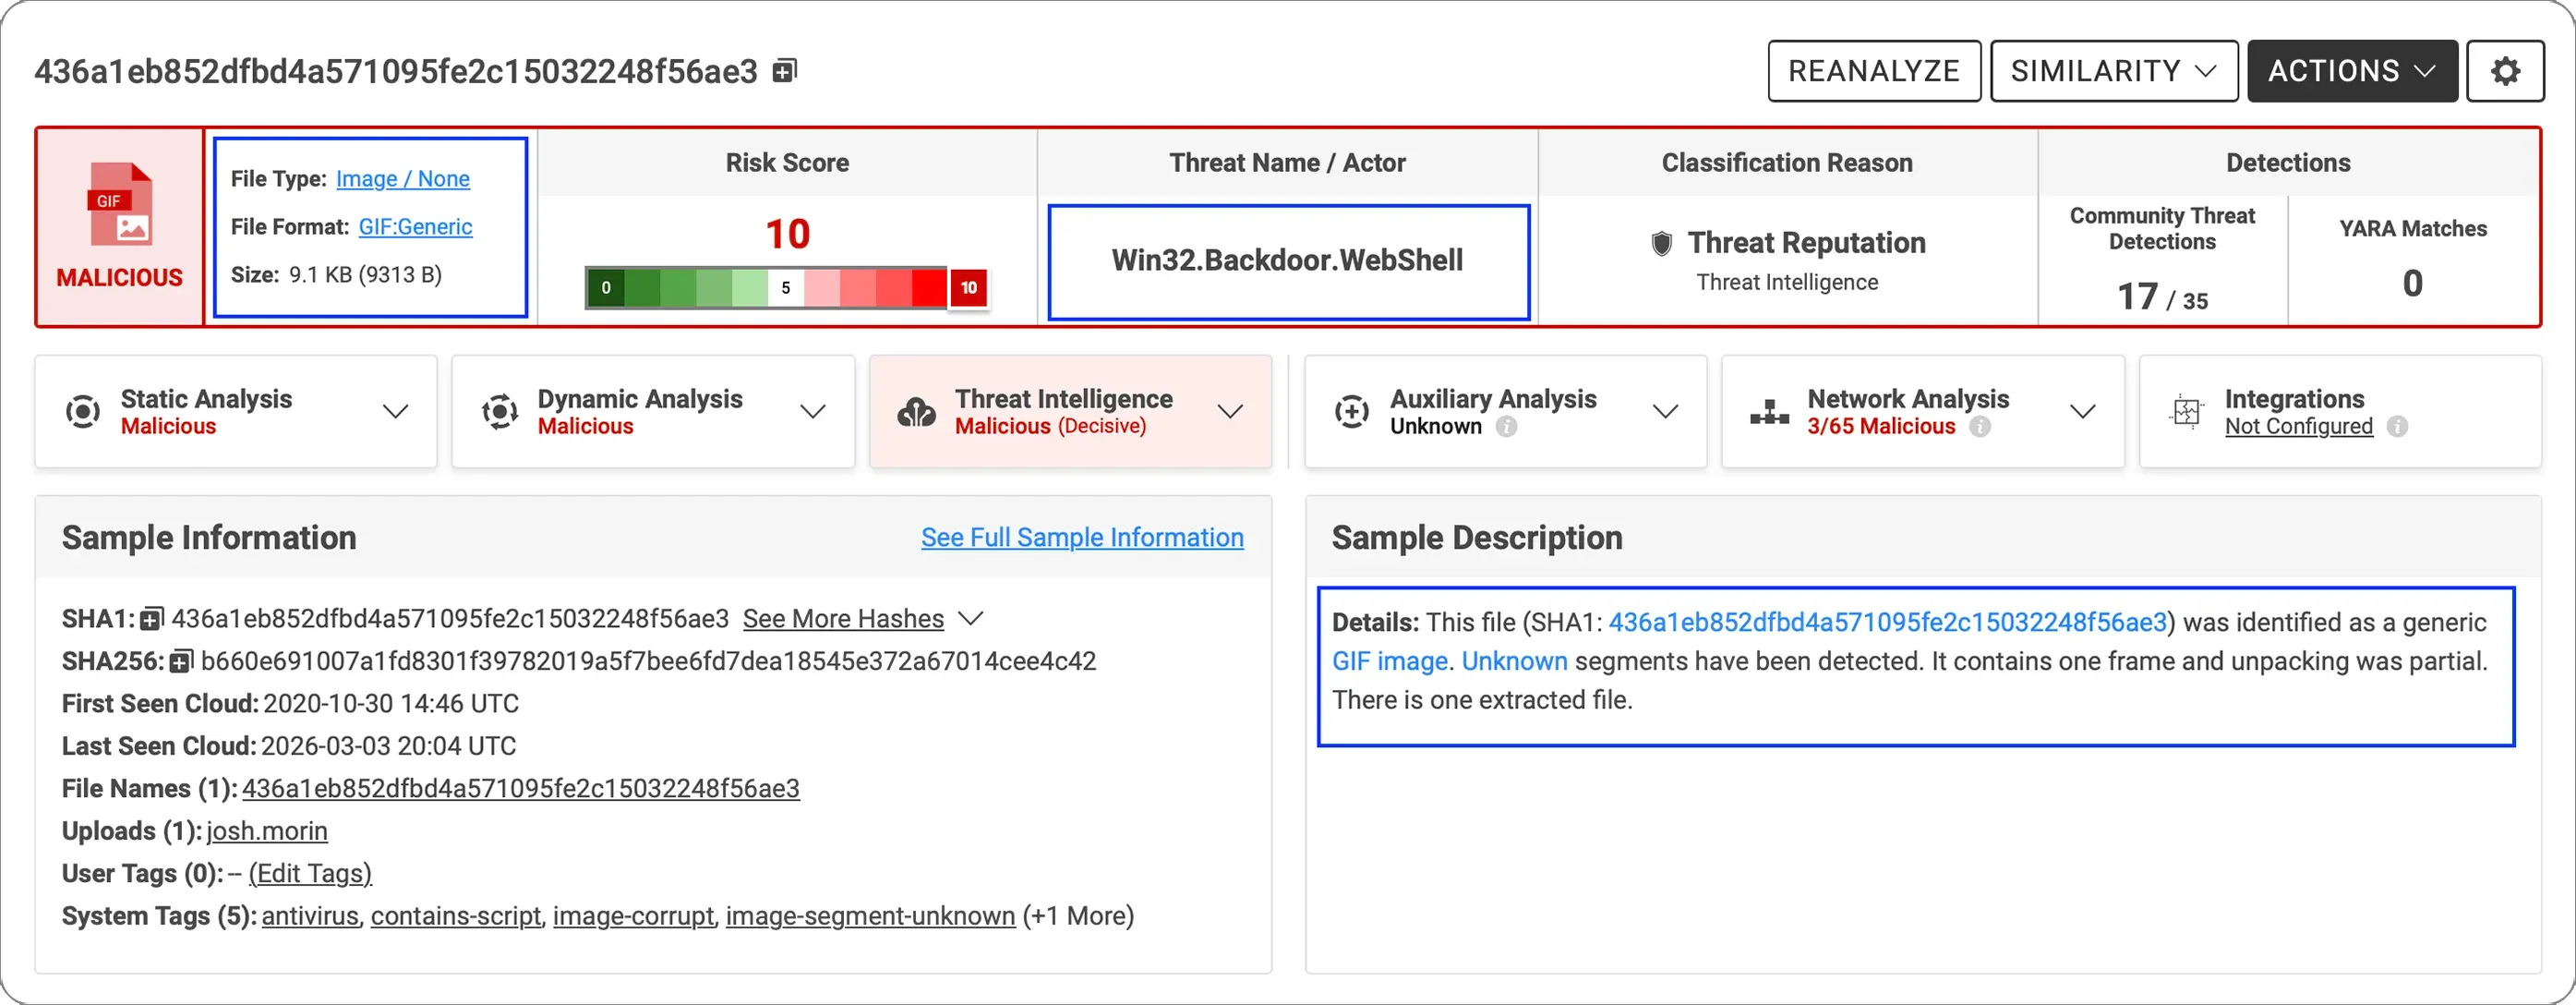Copy the SHA1 hash value
Viewport: 2576px width, 1005px height.
click(151, 620)
